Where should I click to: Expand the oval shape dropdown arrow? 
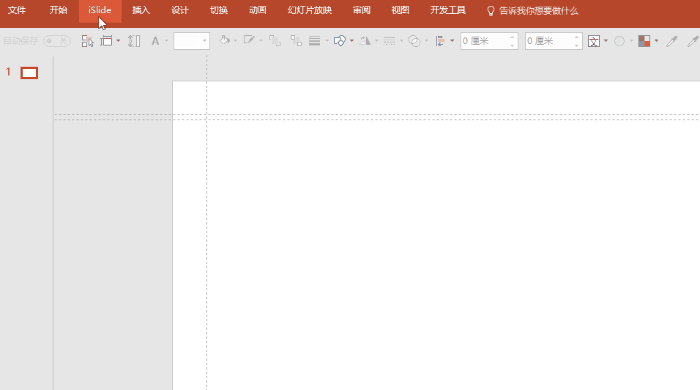[631, 41]
